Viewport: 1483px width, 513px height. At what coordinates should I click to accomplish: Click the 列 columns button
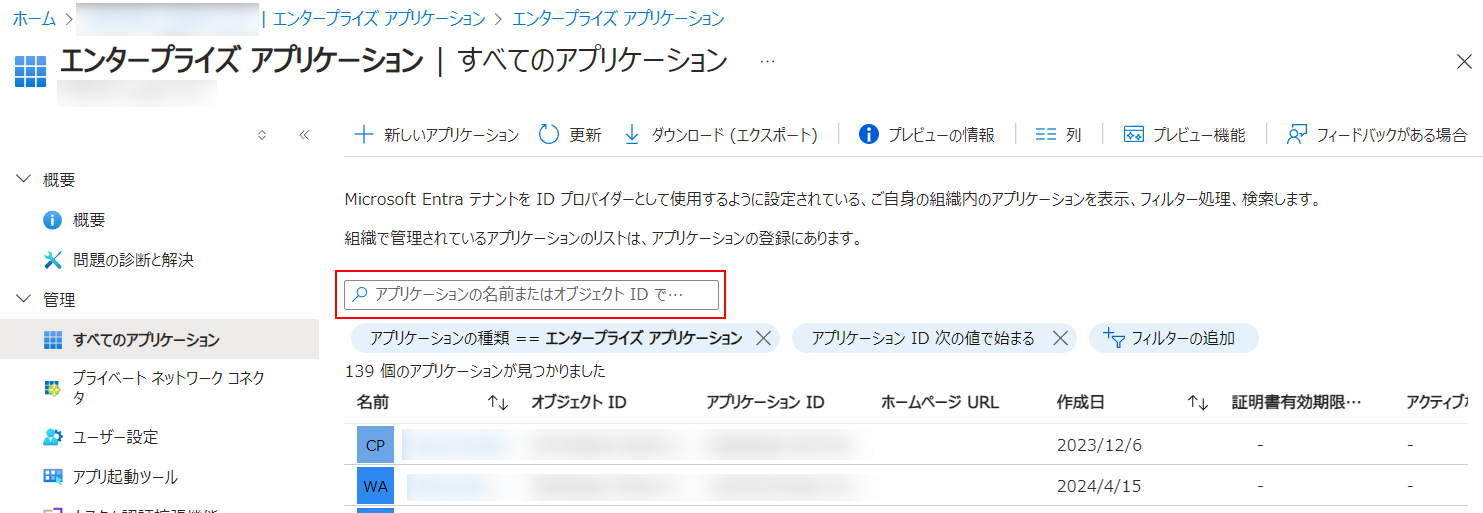click(1058, 135)
